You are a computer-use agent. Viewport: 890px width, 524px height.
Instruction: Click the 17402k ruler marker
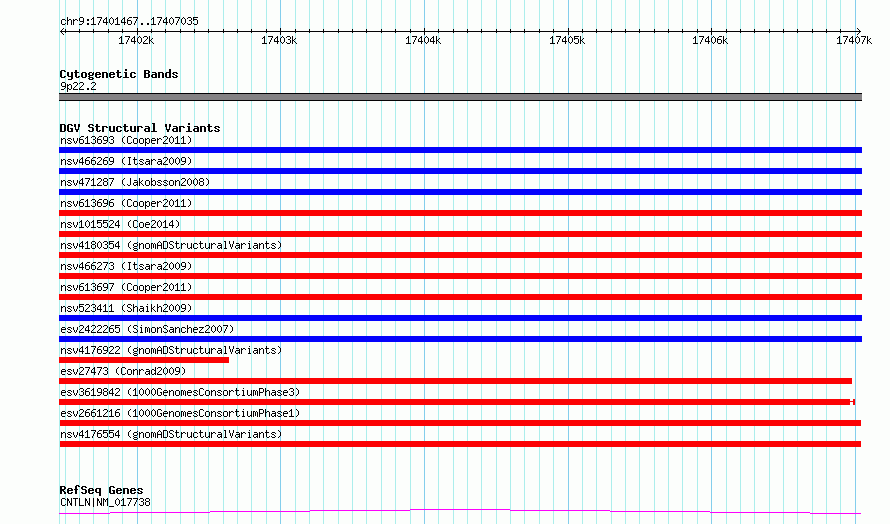pos(136,40)
